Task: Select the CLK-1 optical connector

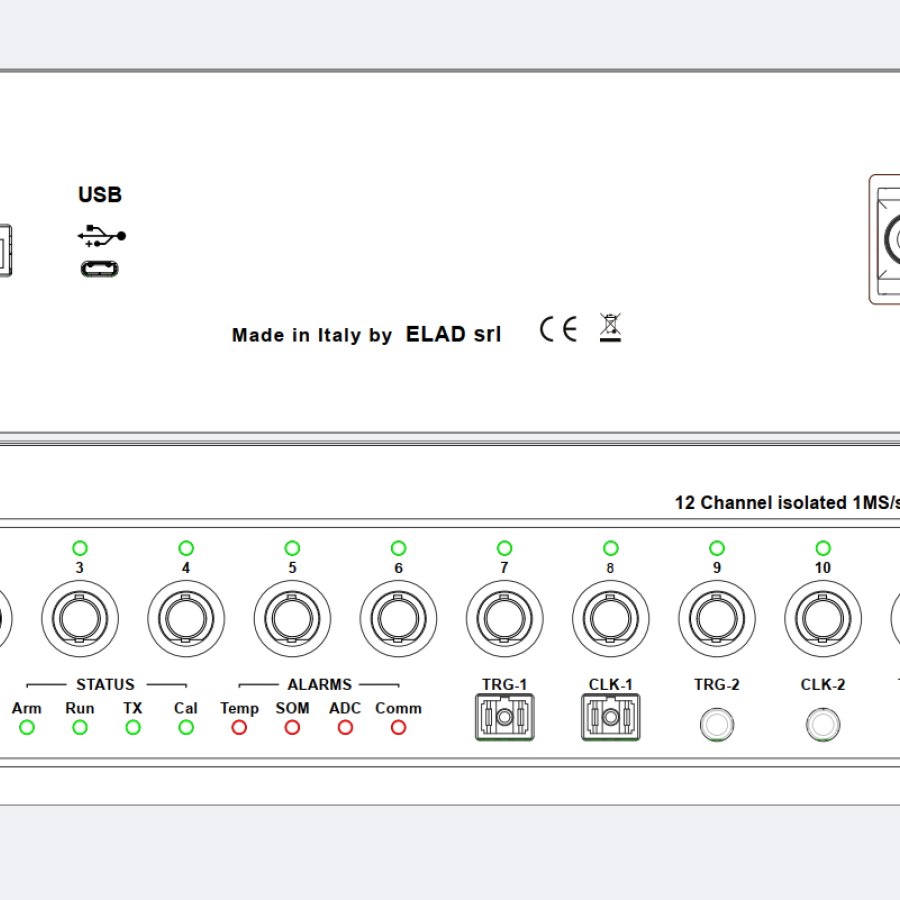Action: (610, 719)
